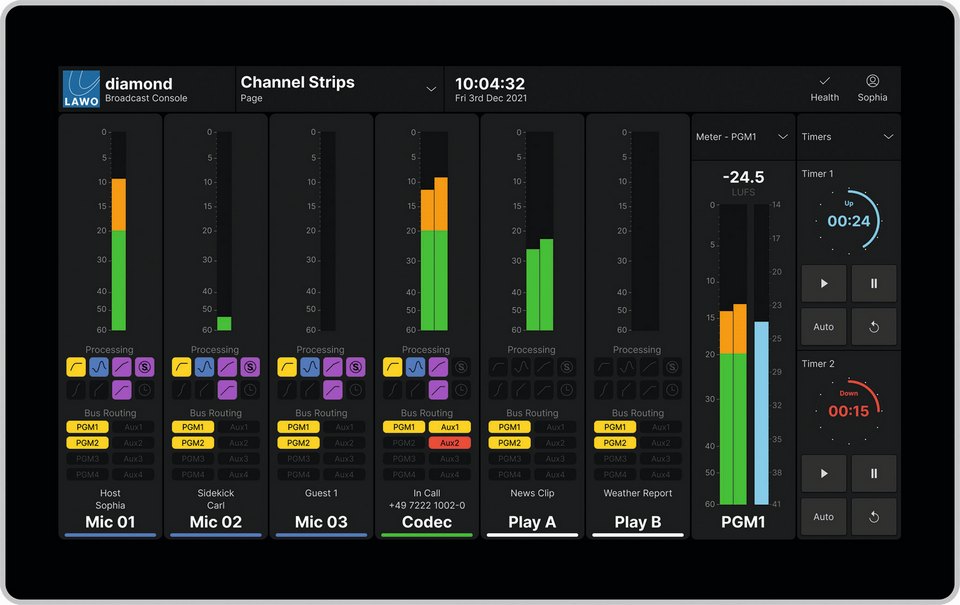Screen dimensions: 960x605
Task: Enable Aux1 routing on Play A strip
Action: [x=555, y=427]
